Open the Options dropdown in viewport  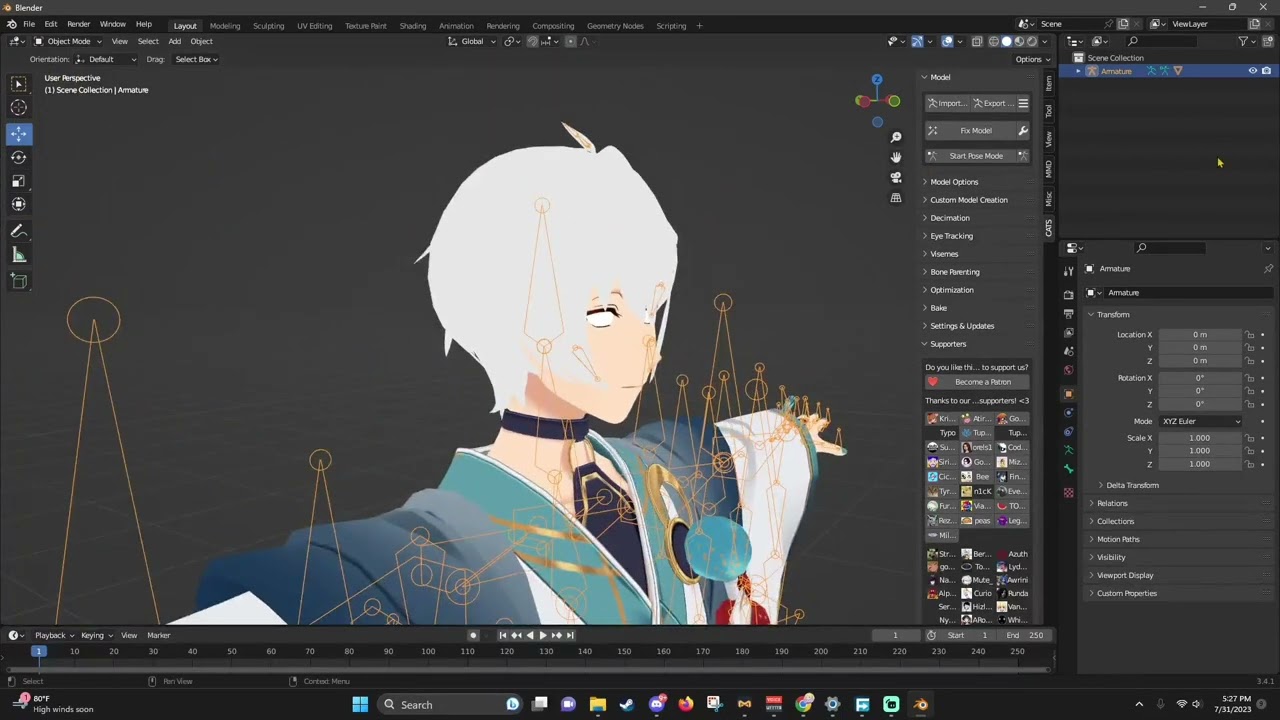point(1032,59)
